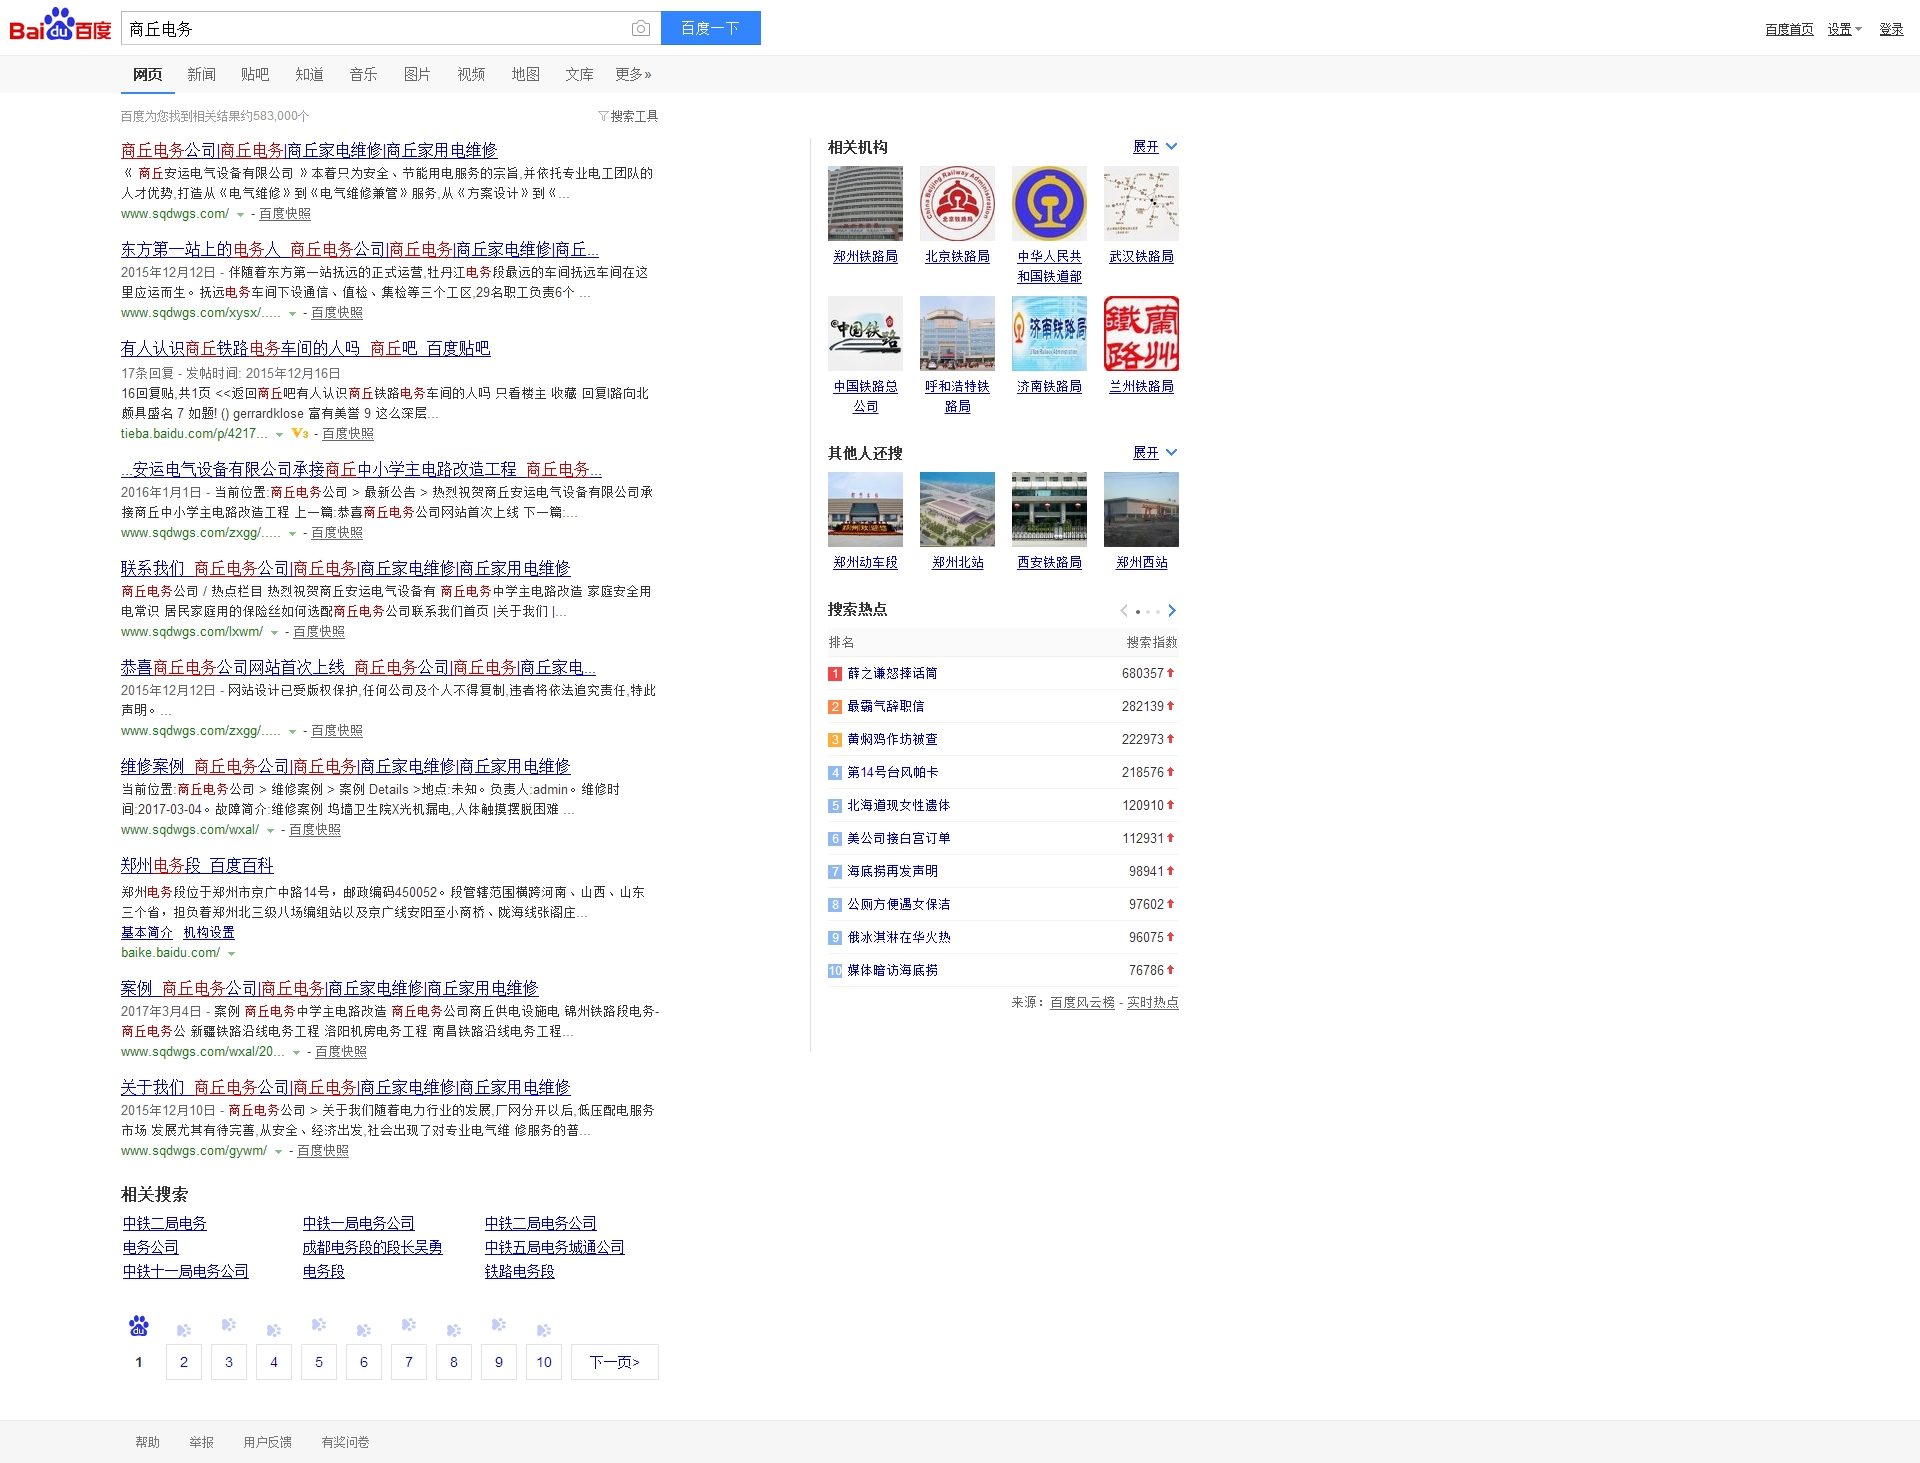
Task: Open 举报 footer link
Action: coord(201,1442)
